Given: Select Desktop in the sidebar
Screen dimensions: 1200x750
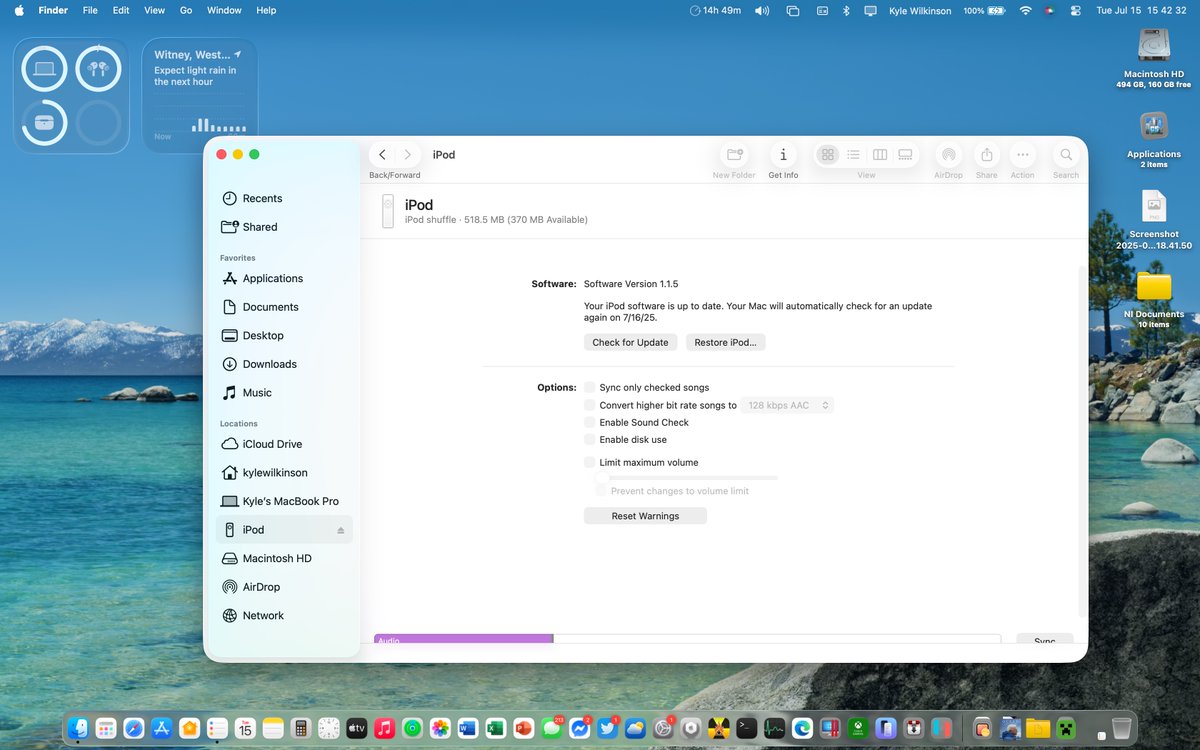Looking at the screenshot, I should pos(284,335).
